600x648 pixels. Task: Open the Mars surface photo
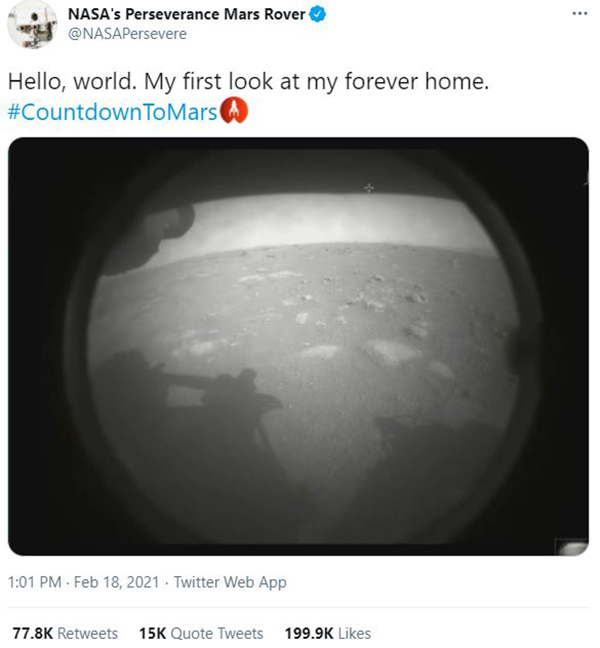pos(298,346)
